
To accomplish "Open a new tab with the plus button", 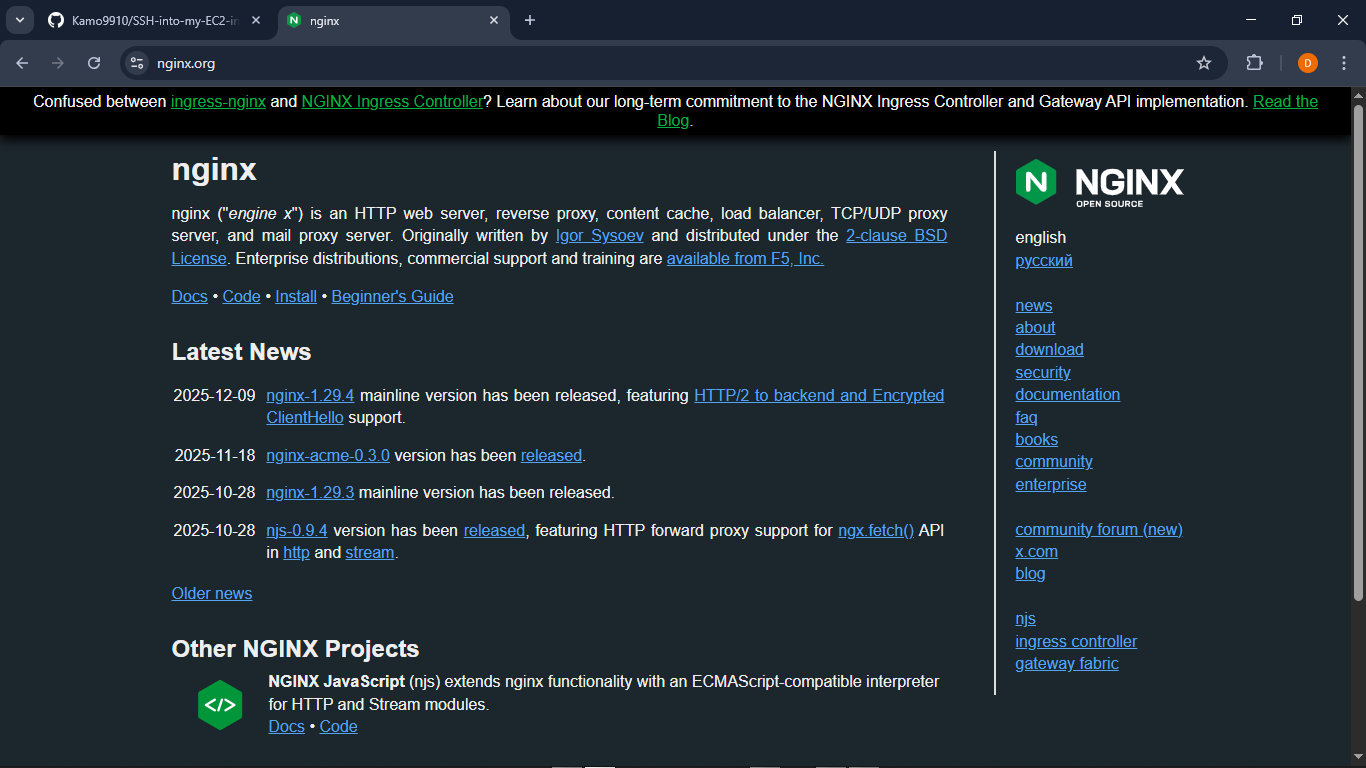I will pos(531,19).
